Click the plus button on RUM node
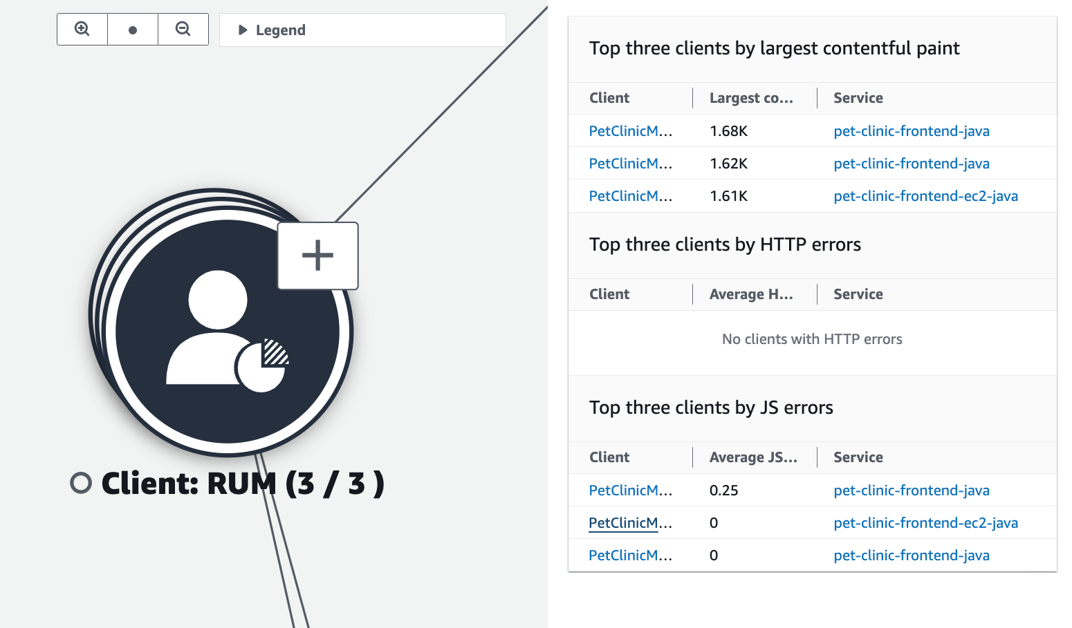 (x=318, y=256)
